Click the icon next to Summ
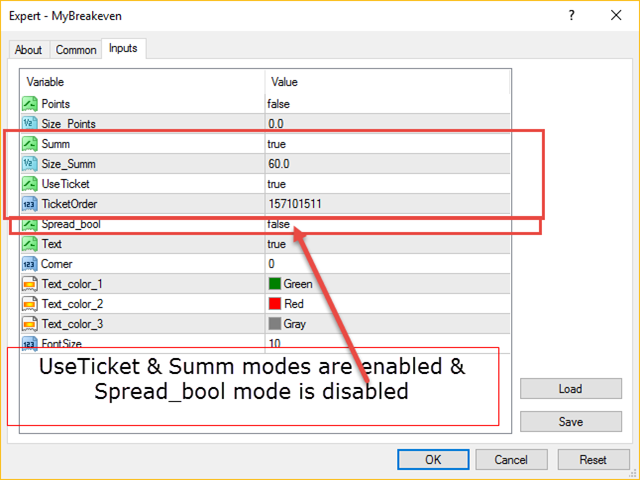 coord(30,144)
